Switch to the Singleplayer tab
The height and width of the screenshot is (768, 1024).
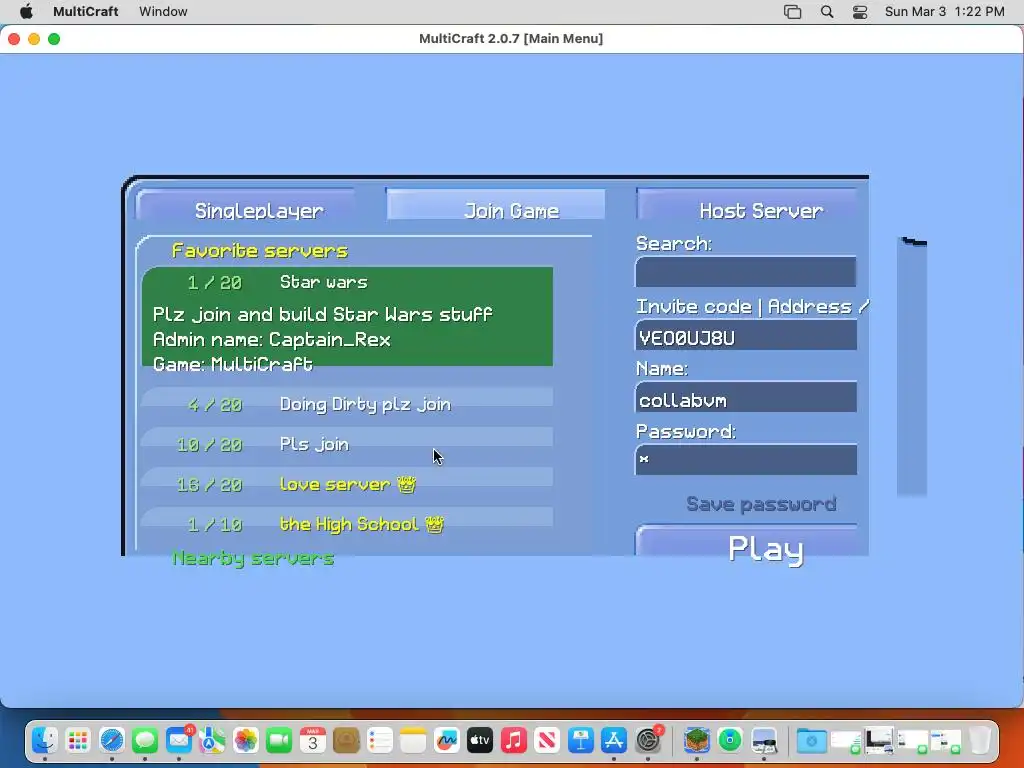point(246,206)
